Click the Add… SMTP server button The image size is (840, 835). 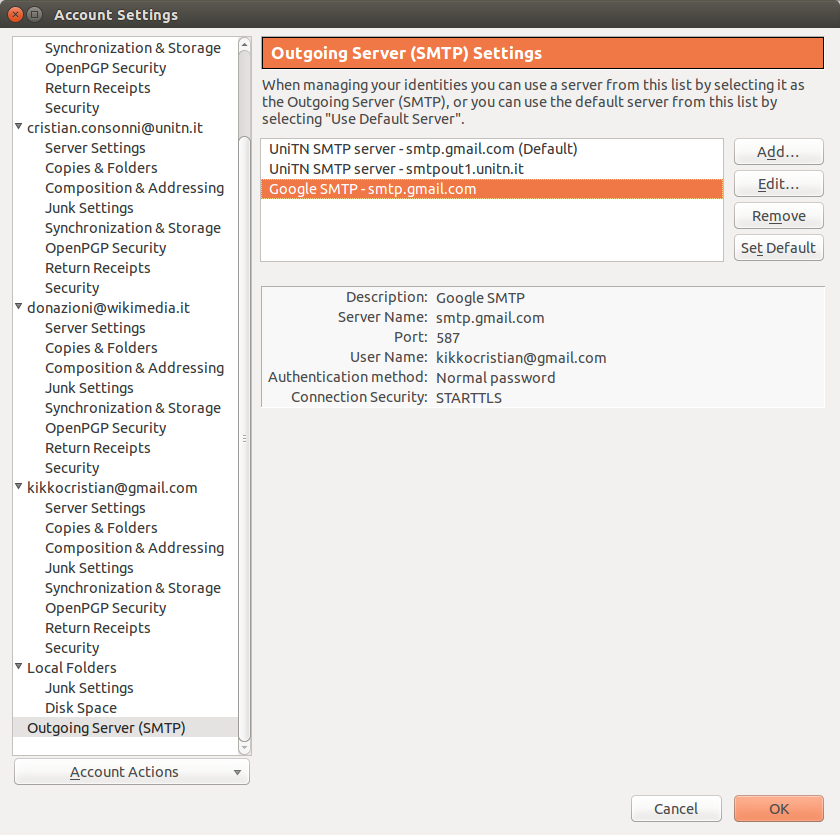pyautogui.click(x=778, y=152)
